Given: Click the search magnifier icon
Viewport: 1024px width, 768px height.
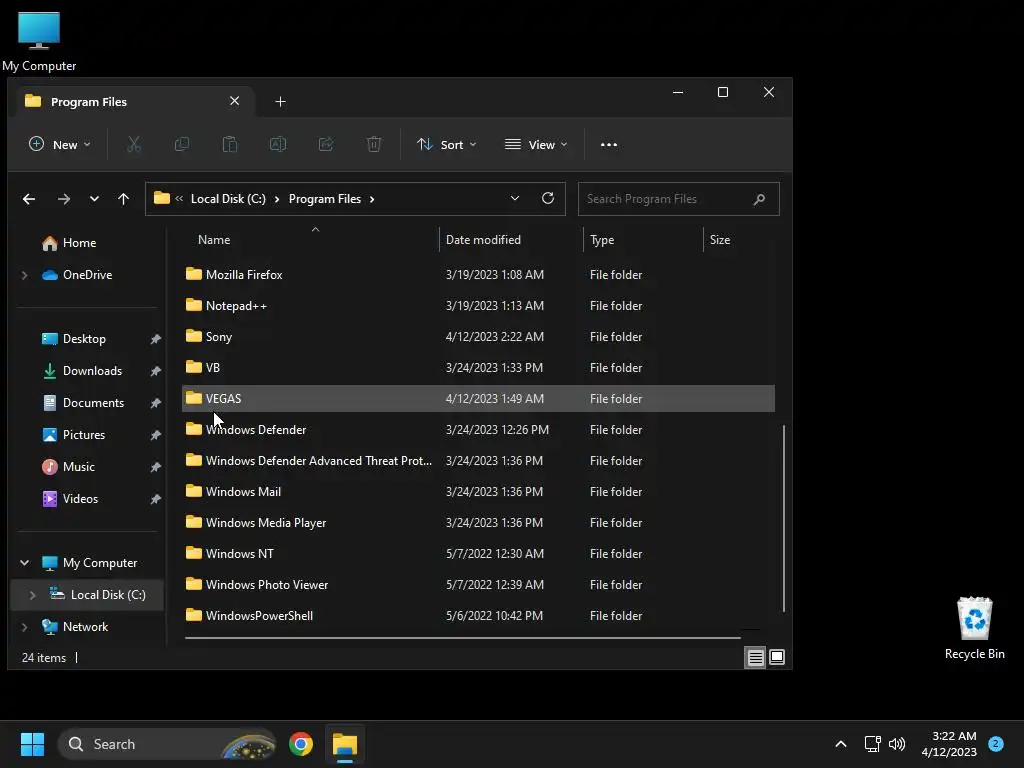Looking at the screenshot, I should click(759, 199).
